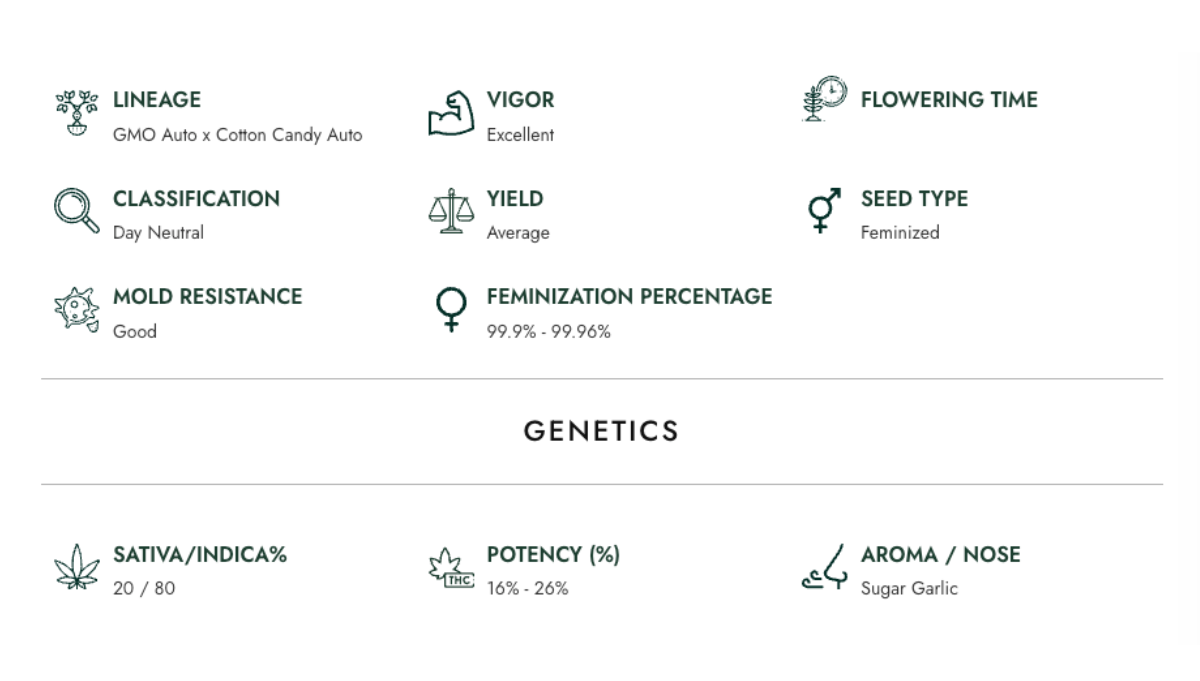This screenshot has height=681, width=1200.
Task: Click the Lineage plant tree icon
Action: [76, 112]
